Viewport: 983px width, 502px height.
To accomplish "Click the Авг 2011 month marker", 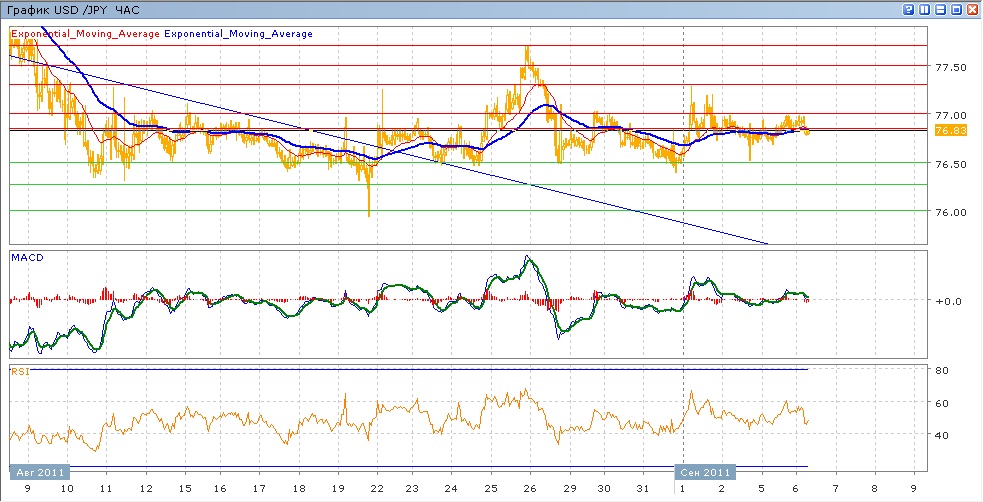I will 39,471.
